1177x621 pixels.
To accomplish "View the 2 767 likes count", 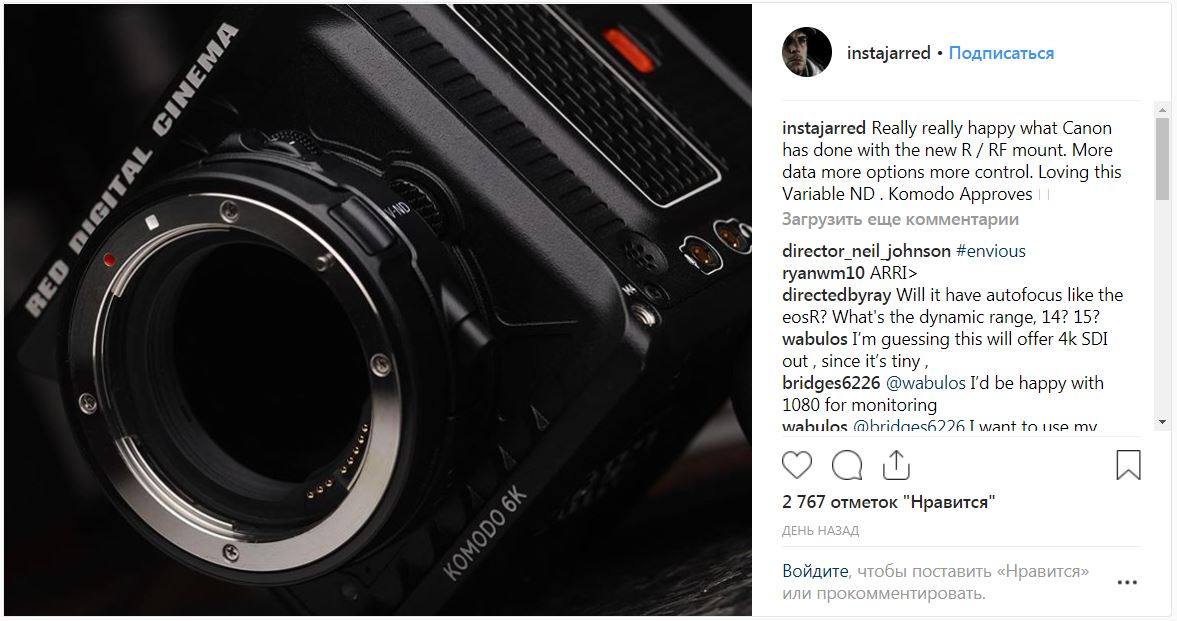I will 889,502.
